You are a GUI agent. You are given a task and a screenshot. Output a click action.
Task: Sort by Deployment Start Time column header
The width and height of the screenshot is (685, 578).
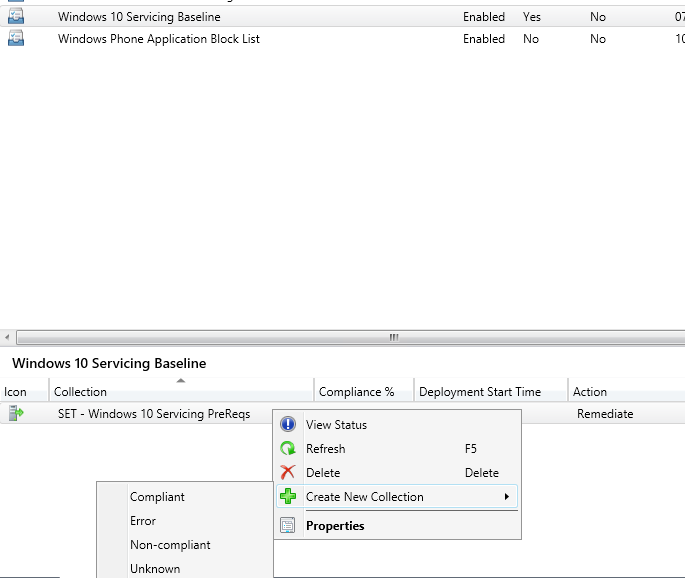tap(491, 390)
